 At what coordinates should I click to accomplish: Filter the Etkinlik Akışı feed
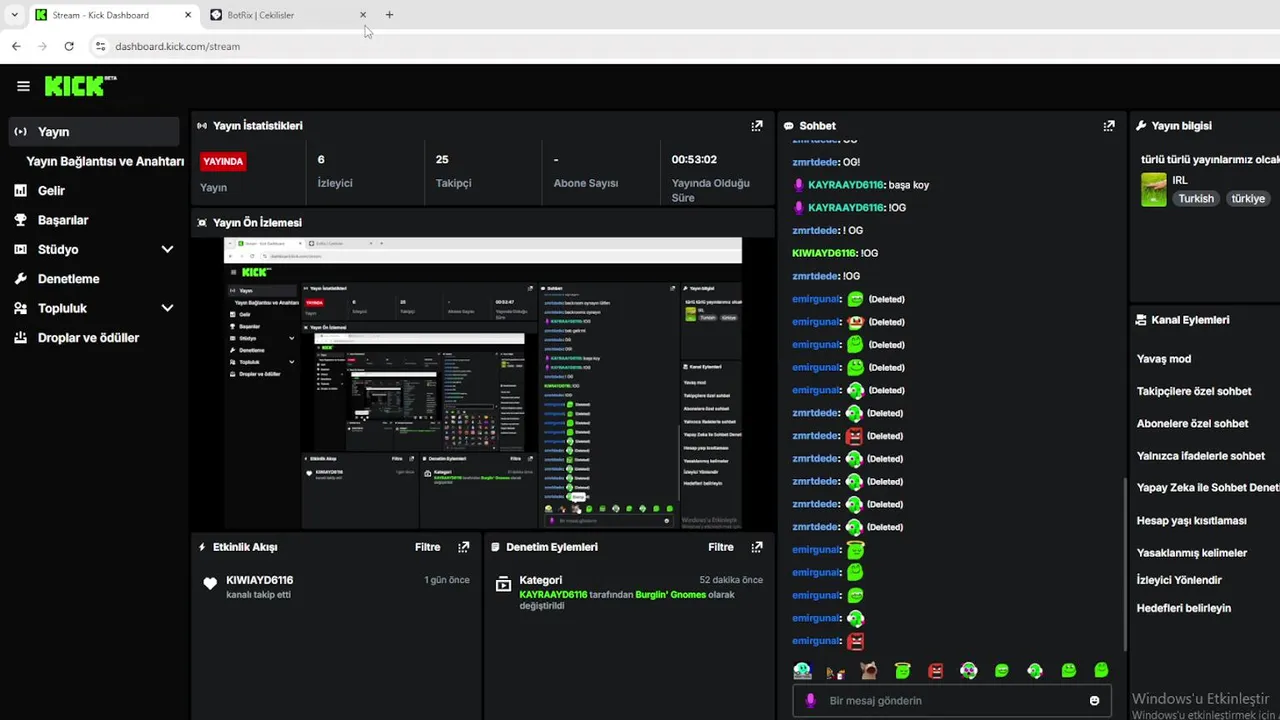(427, 547)
